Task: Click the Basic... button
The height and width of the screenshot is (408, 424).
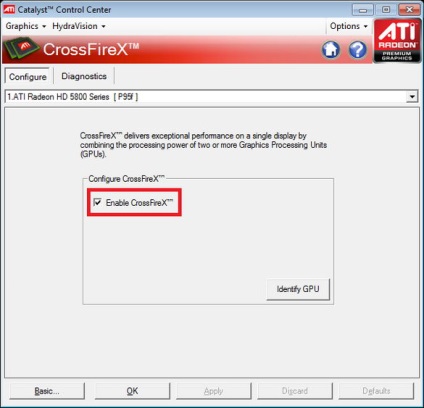Action: click(x=47, y=391)
